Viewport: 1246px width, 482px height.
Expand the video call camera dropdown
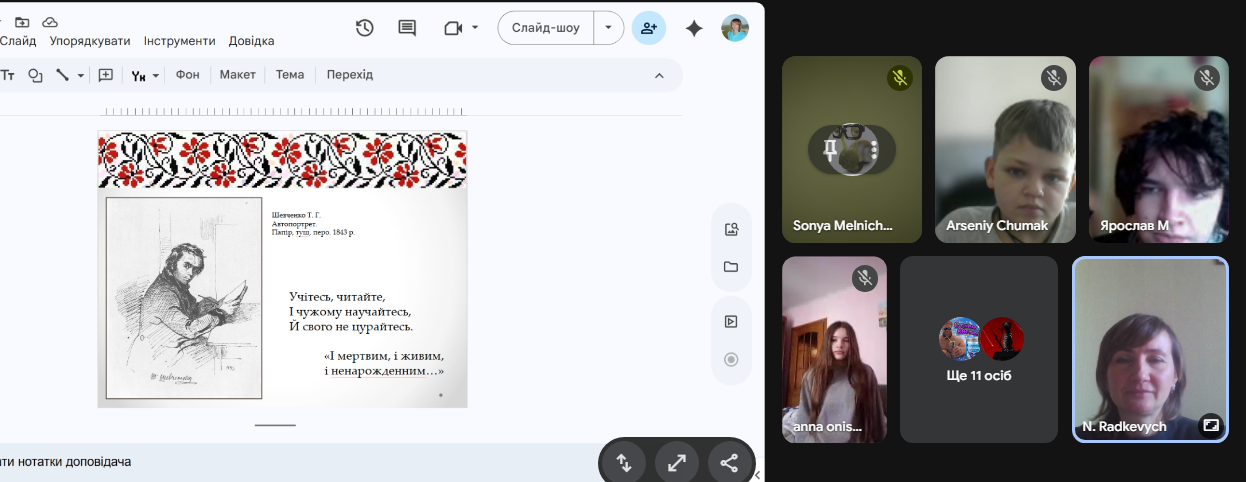pyautogui.click(x=475, y=28)
